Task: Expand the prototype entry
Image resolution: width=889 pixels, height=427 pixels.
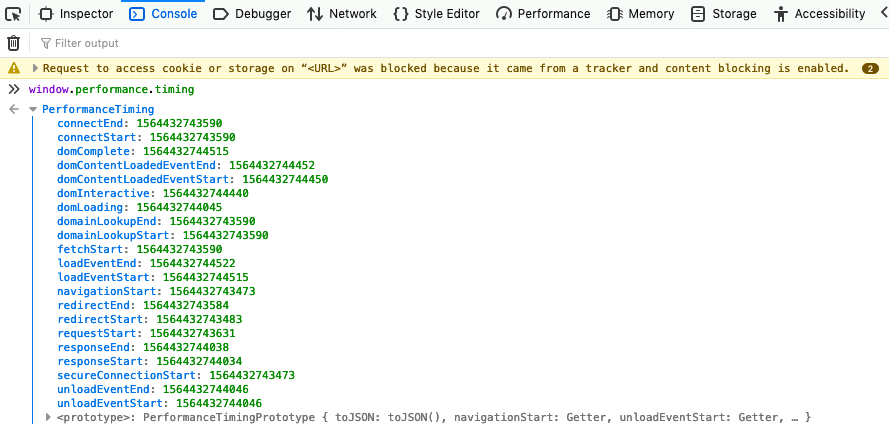Action: click(x=49, y=417)
